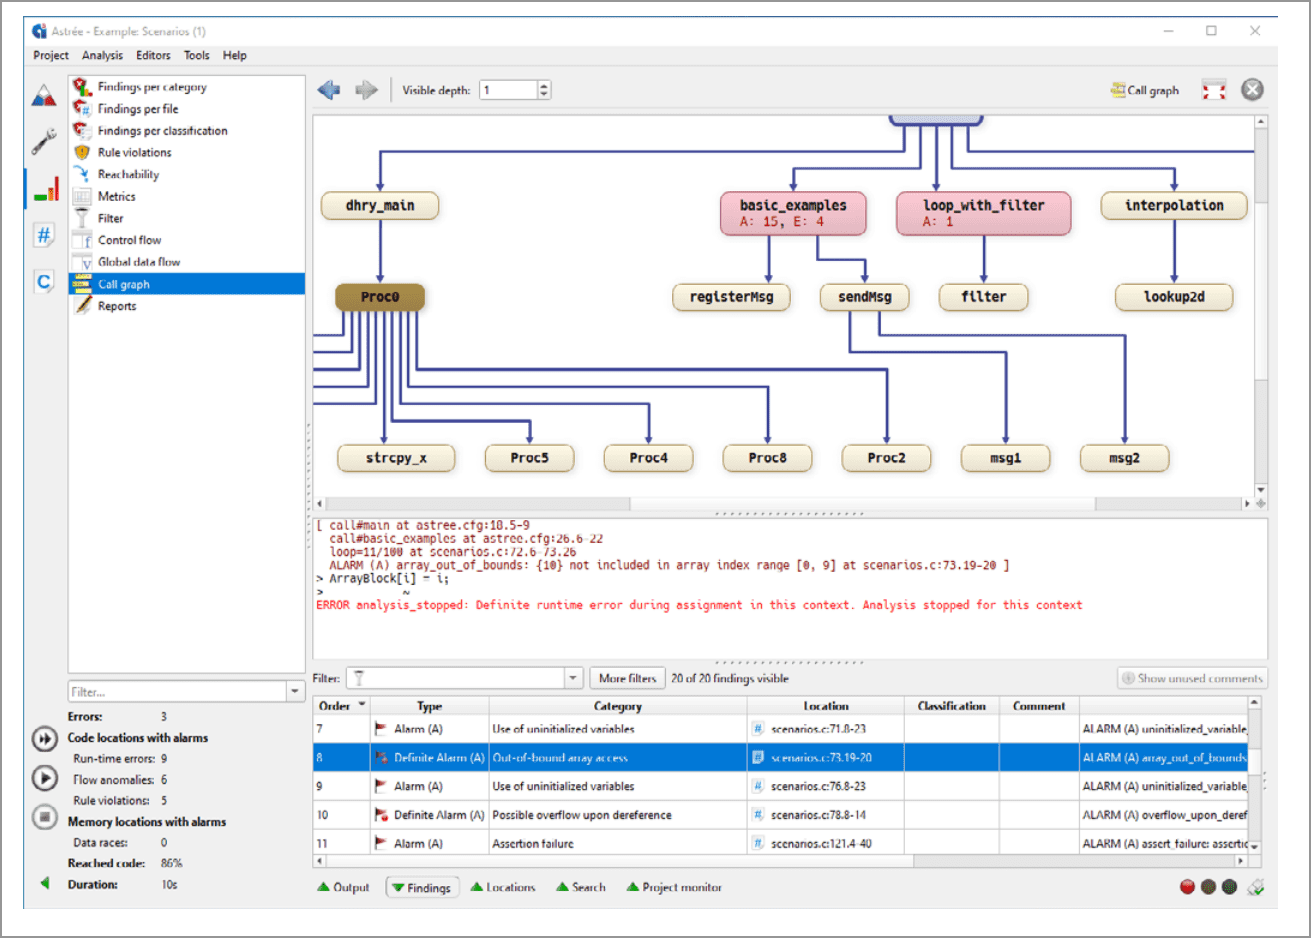
Task: Click the Location column header
Action: [x=826, y=706]
